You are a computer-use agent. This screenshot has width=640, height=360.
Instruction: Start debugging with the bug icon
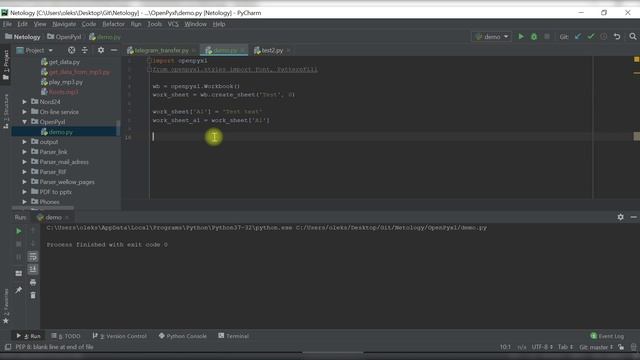[533, 37]
